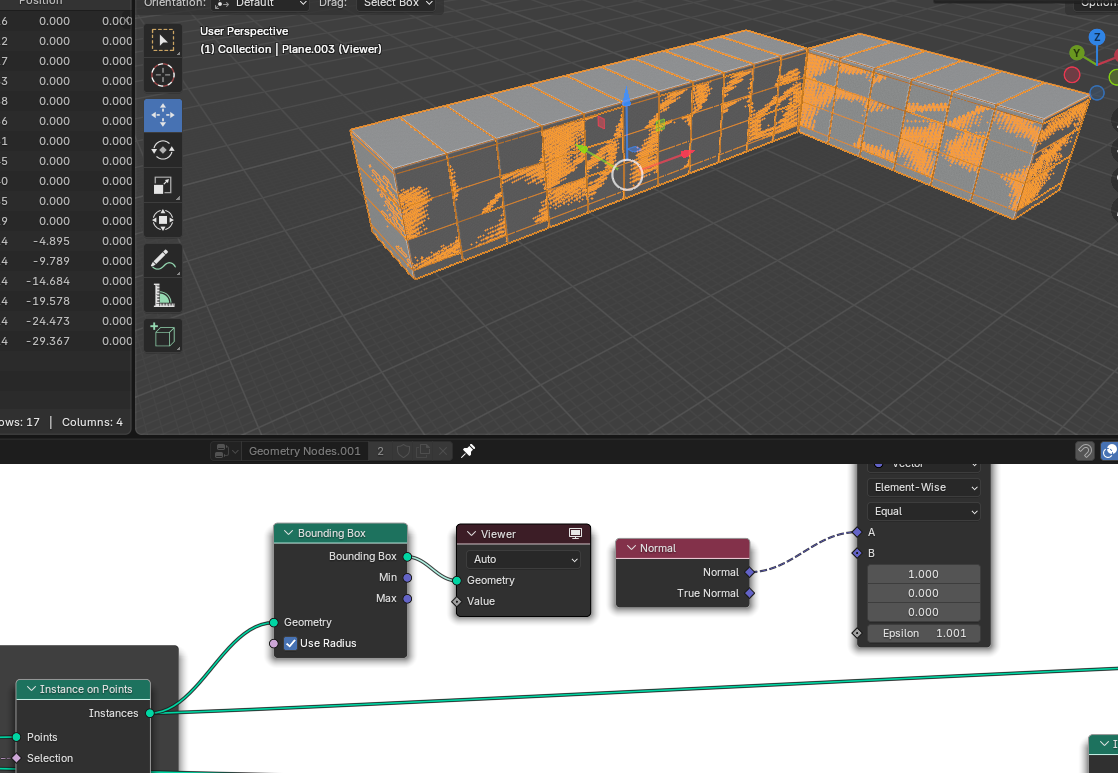Screen dimensions: 1118x773
Task: Click the Bounding Box Min output socket
Action: (x=407, y=578)
